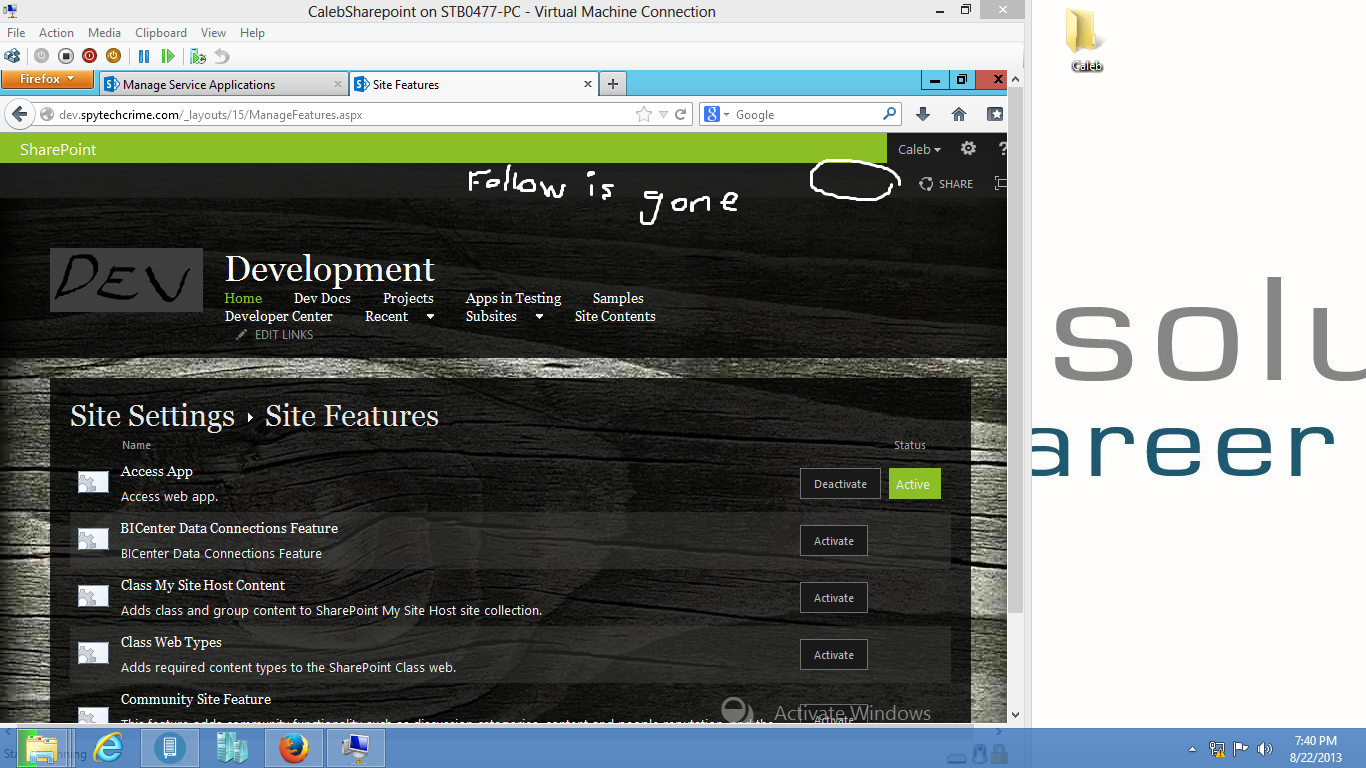This screenshot has height=768, width=1366.
Task: Go to the Home navigation link
Action: pyautogui.click(x=243, y=298)
